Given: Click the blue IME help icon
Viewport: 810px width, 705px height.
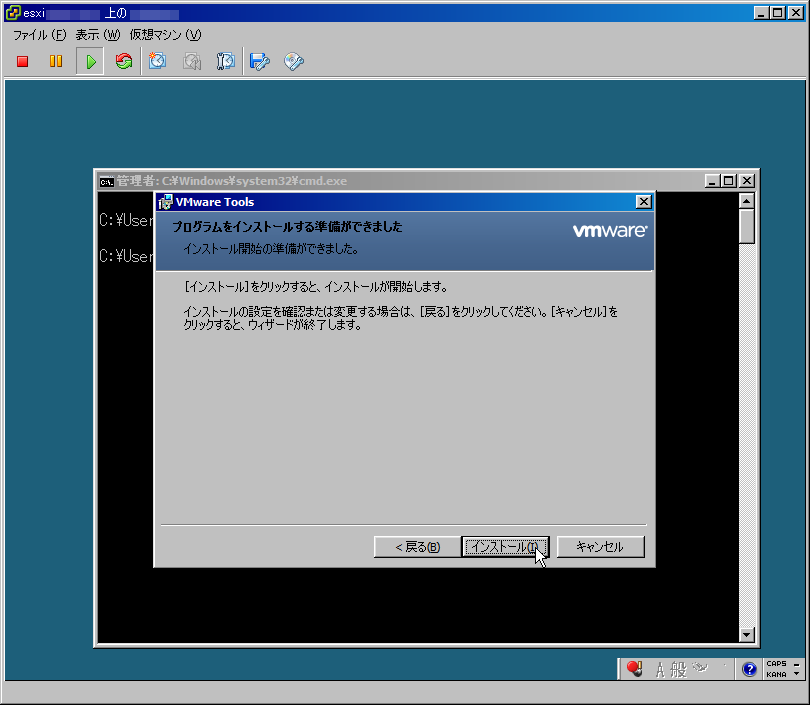Looking at the screenshot, I should pyautogui.click(x=749, y=669).
